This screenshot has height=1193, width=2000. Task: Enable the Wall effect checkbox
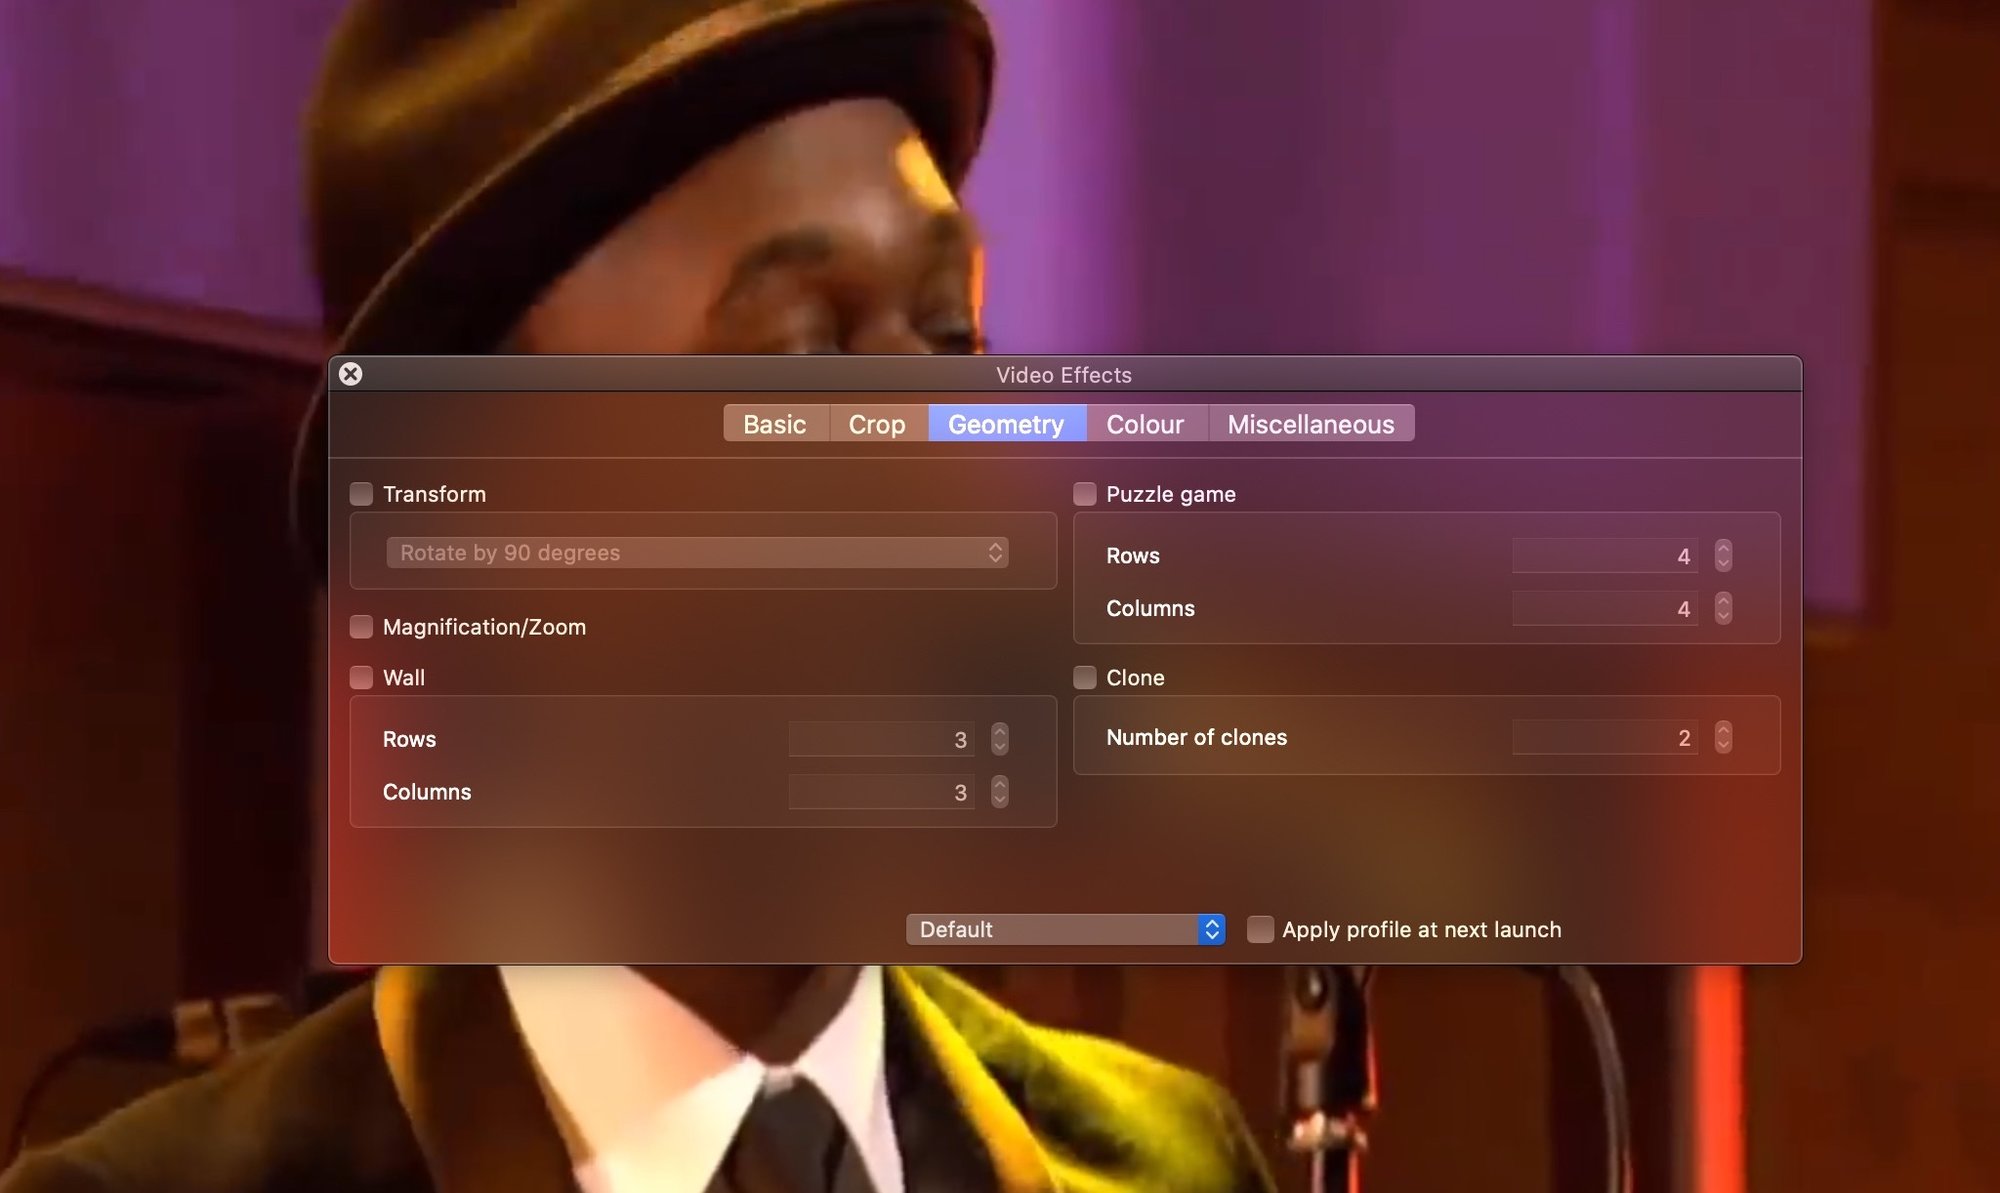pos(361,678)
